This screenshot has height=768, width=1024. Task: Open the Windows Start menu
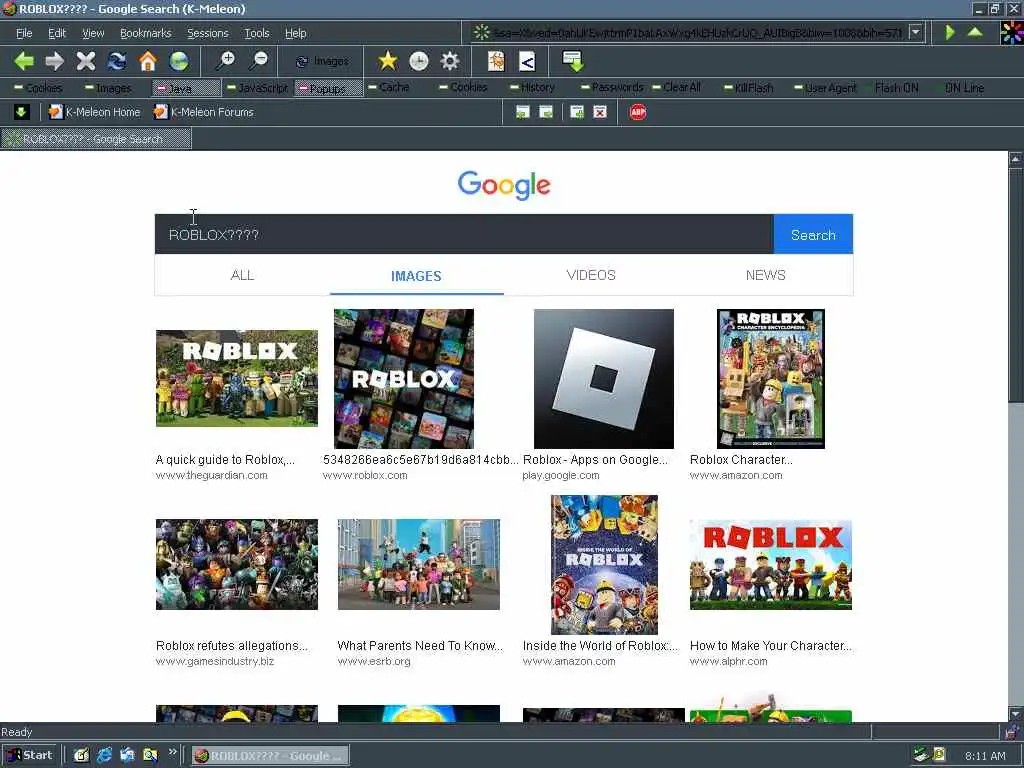click(29, 756)
